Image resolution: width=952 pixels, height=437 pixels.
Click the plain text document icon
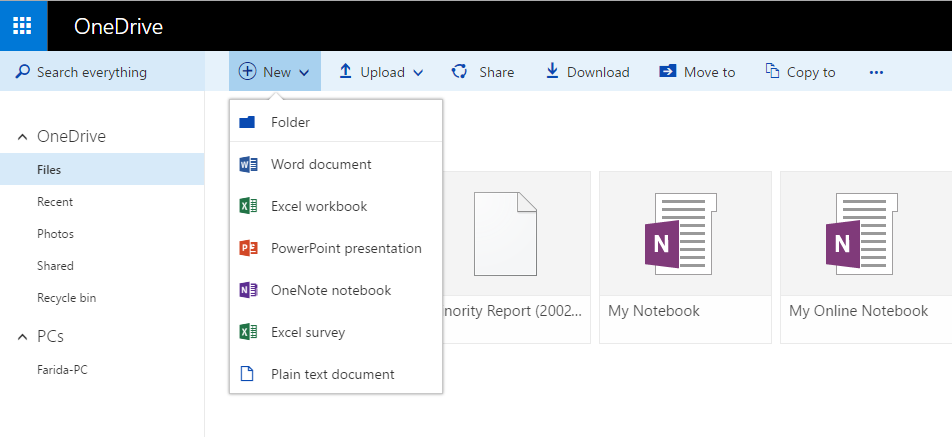pyautogui.click(x=246, y=374)
